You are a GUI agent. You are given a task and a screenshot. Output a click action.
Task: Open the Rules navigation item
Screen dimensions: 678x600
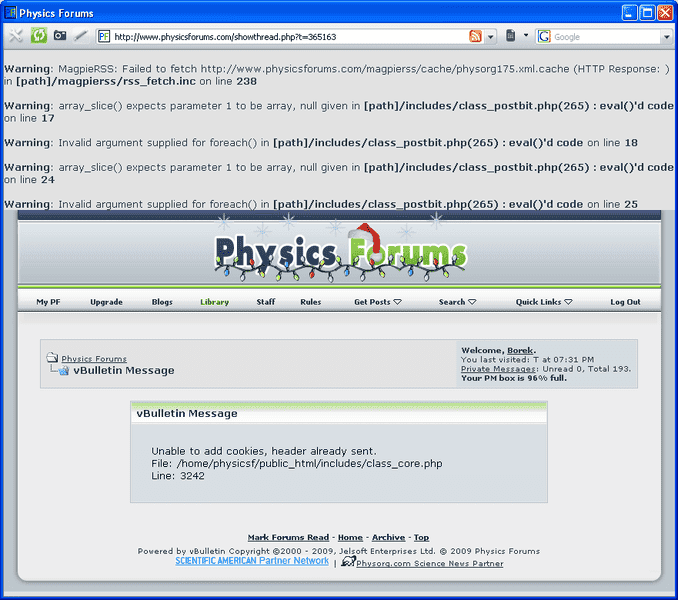coord(311,302)
